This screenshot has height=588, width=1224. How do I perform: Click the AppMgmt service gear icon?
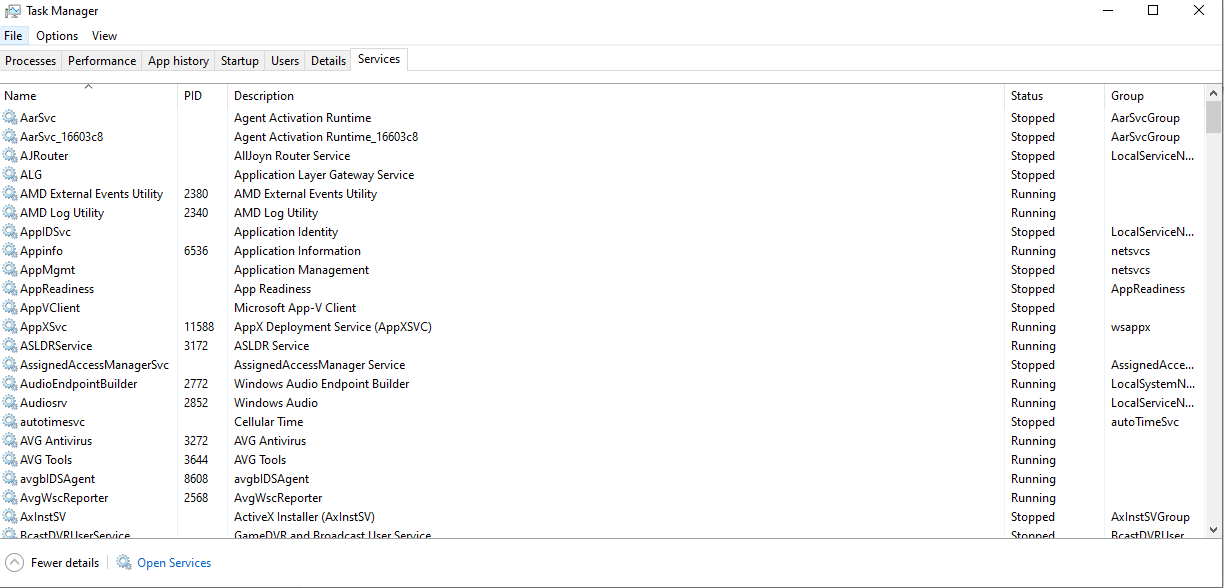pyautogui.click(x=10, y=270)
